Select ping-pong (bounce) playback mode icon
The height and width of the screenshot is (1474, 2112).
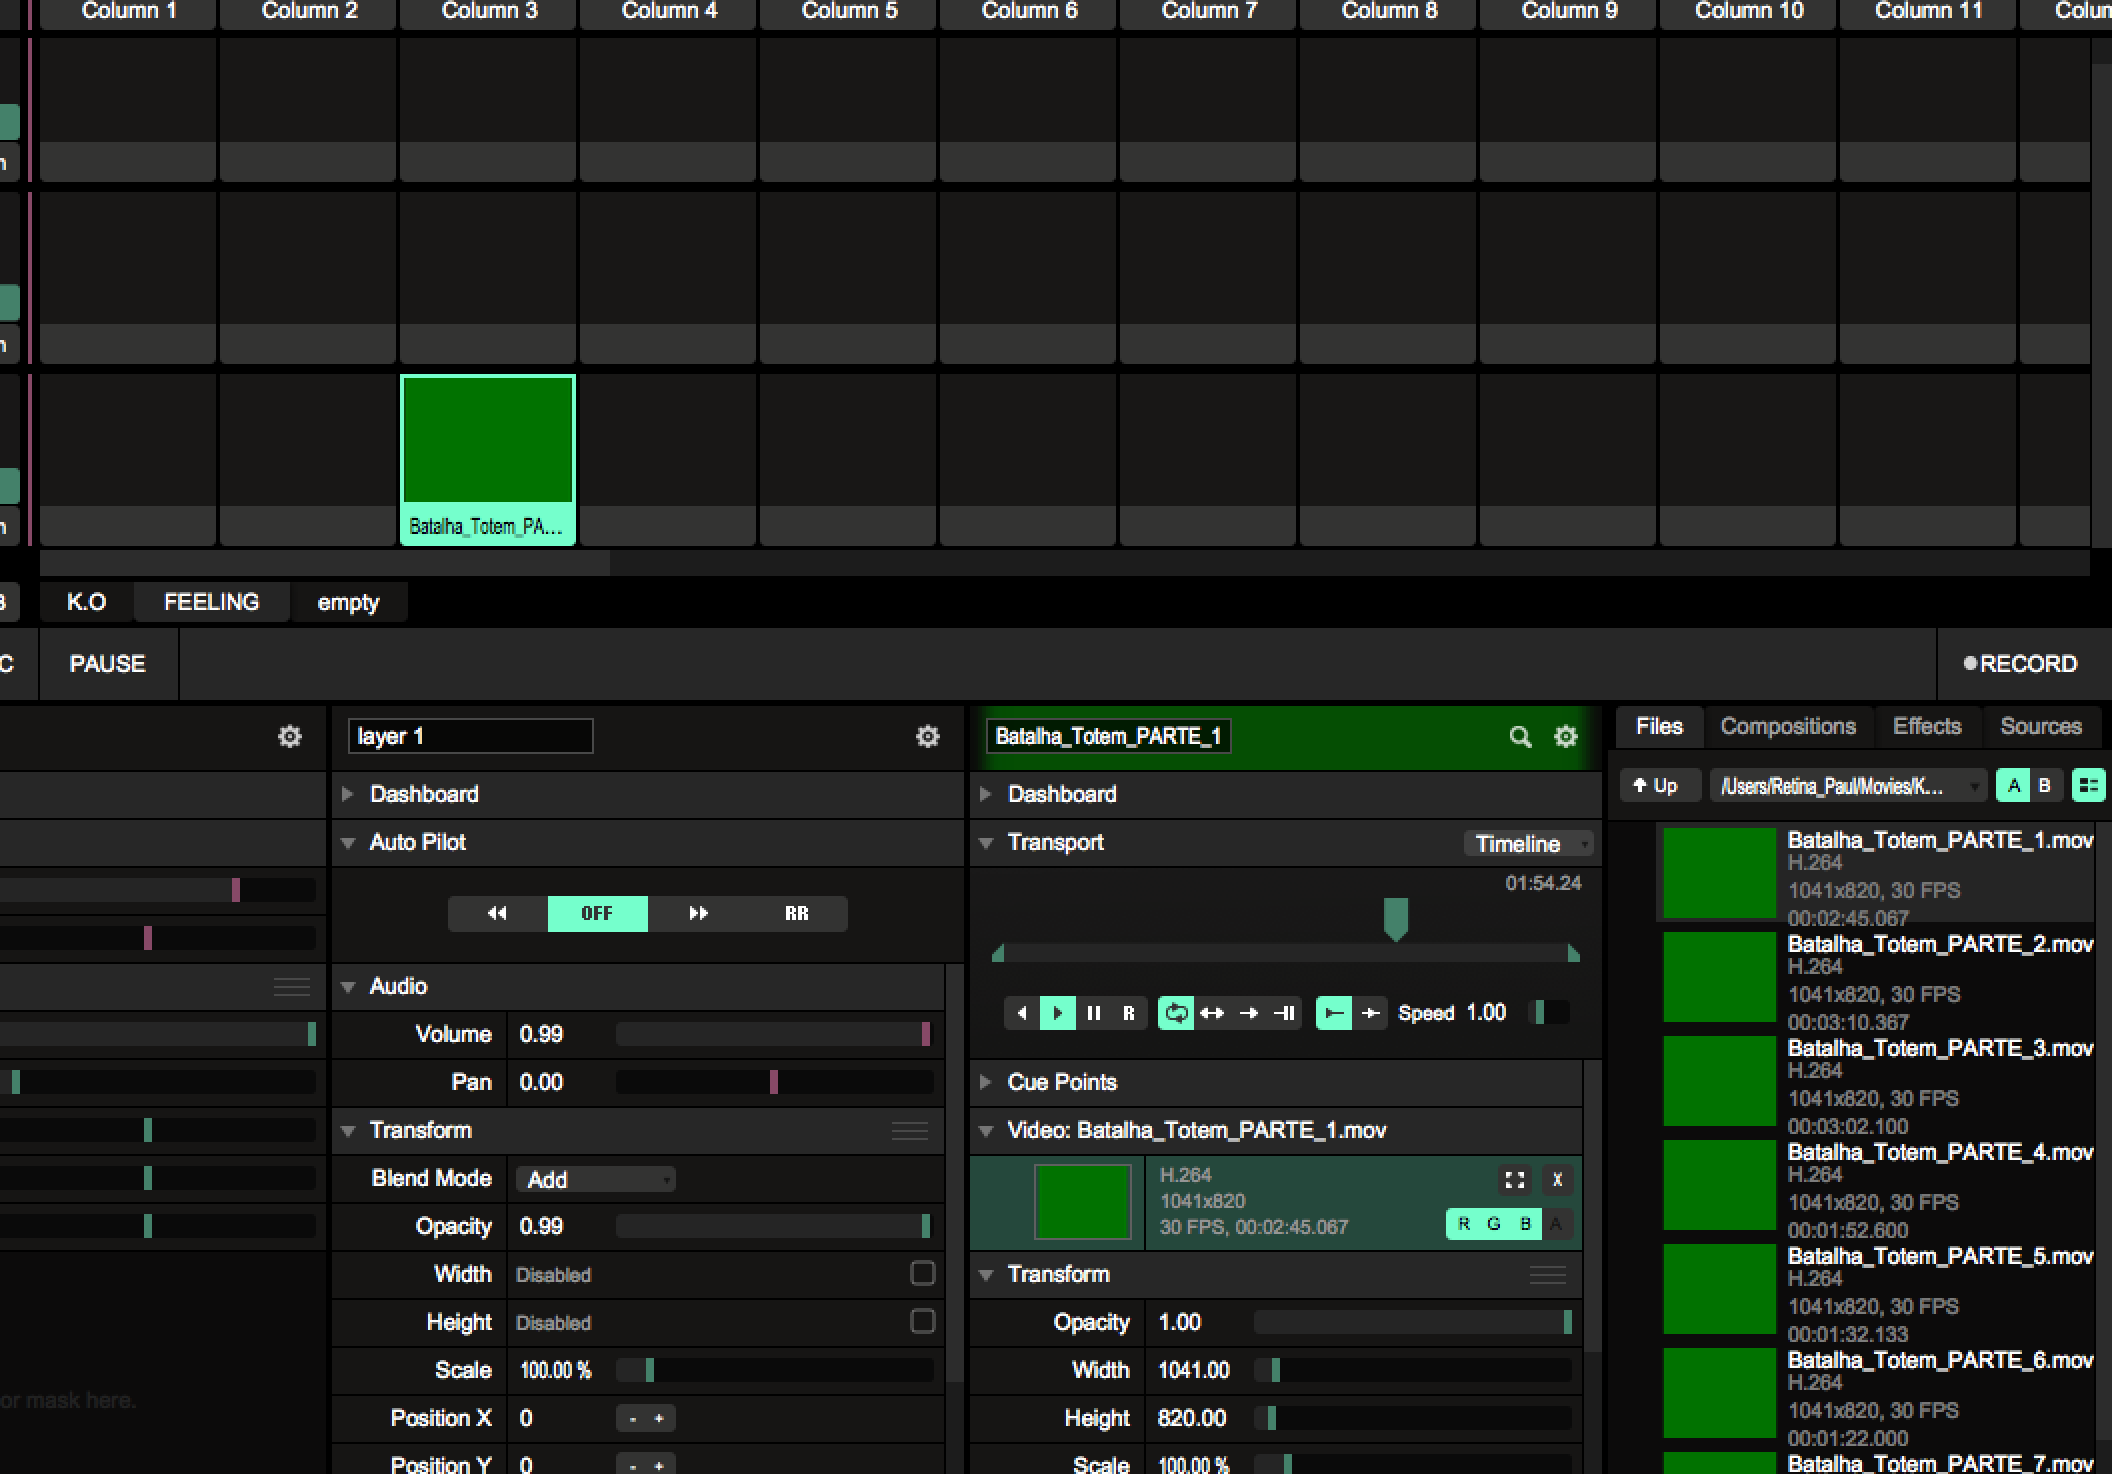tap(1212, 1013)
